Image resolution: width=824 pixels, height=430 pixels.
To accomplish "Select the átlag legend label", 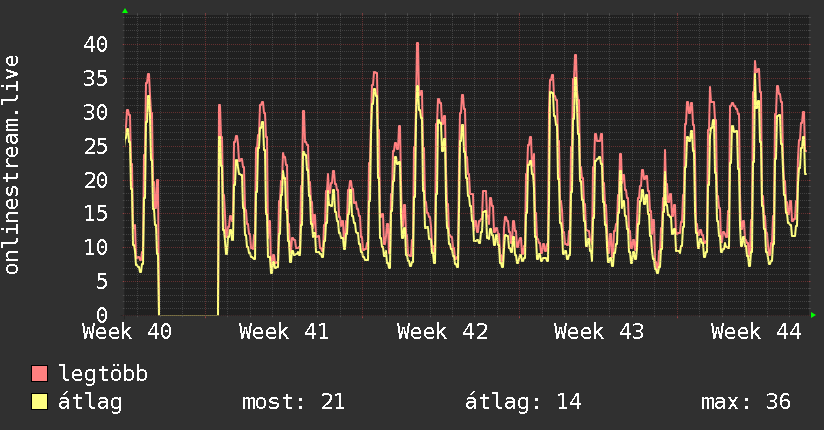I will click(90, 402).
